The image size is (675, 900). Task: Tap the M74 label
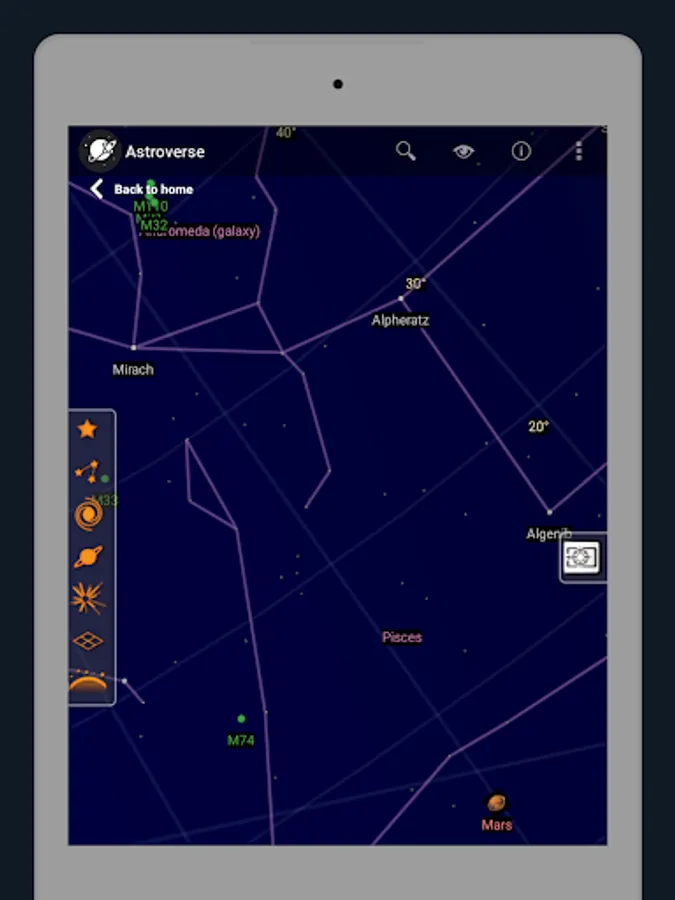point(240,740)
